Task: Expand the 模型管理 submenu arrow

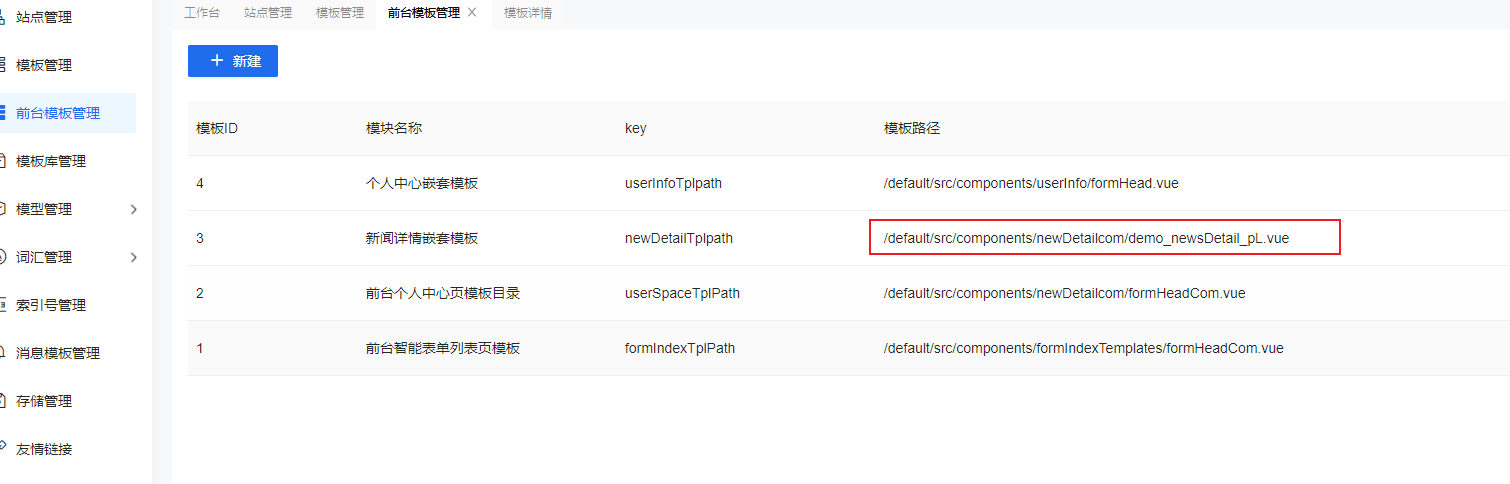Action: pyautogui.click(x=134, y=209)
